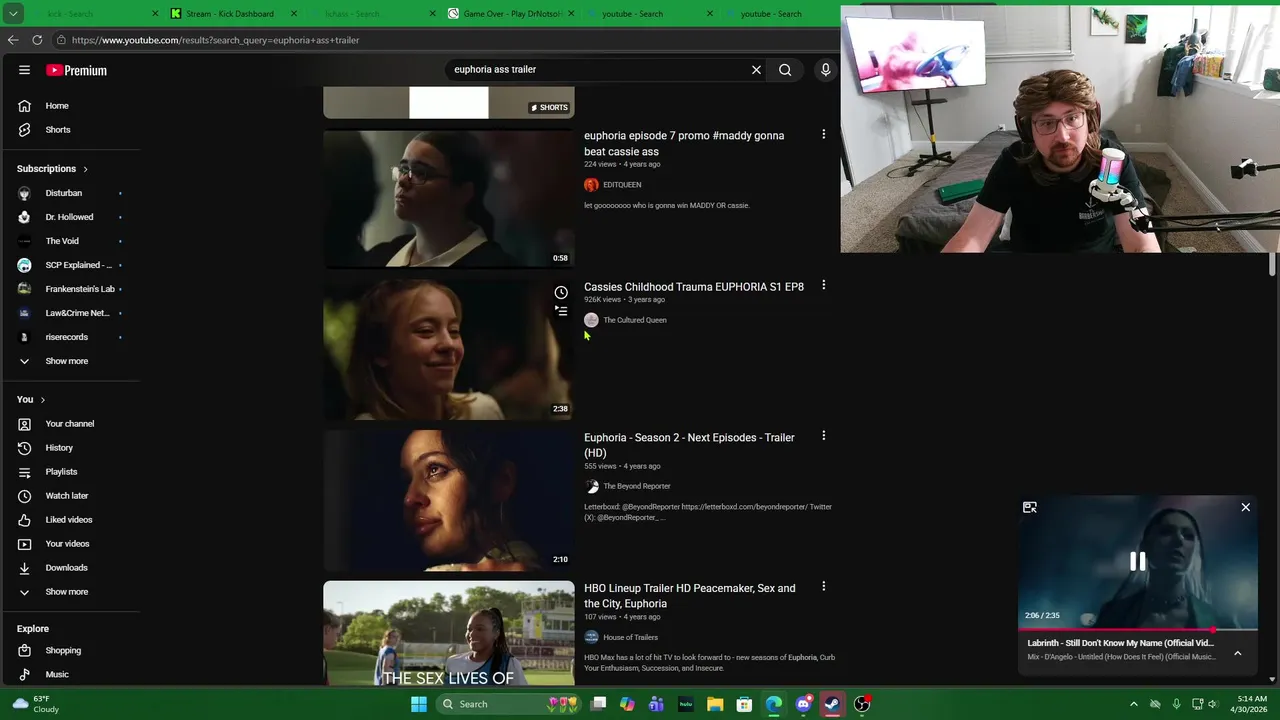Open Your channel in sidebar
Viewport: 1280px width, 720px height.
coord(70,424)
